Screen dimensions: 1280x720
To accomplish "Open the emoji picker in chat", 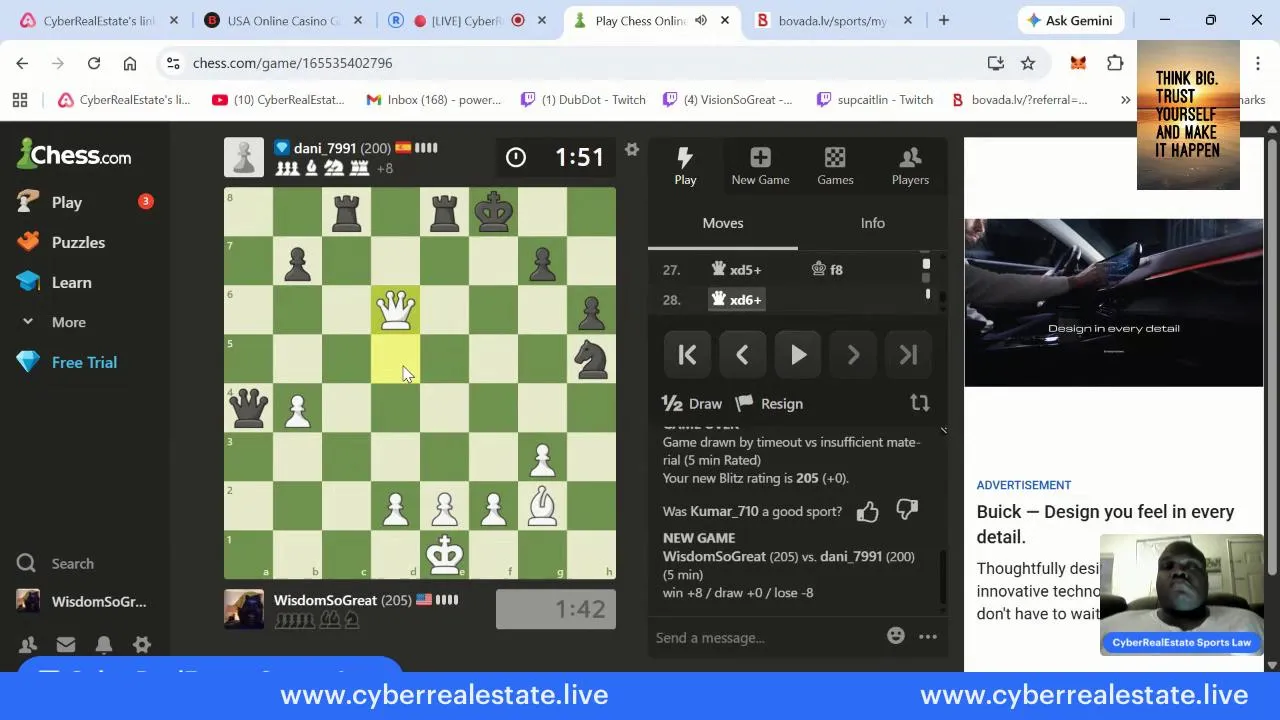I will click(x=895, y=636).
